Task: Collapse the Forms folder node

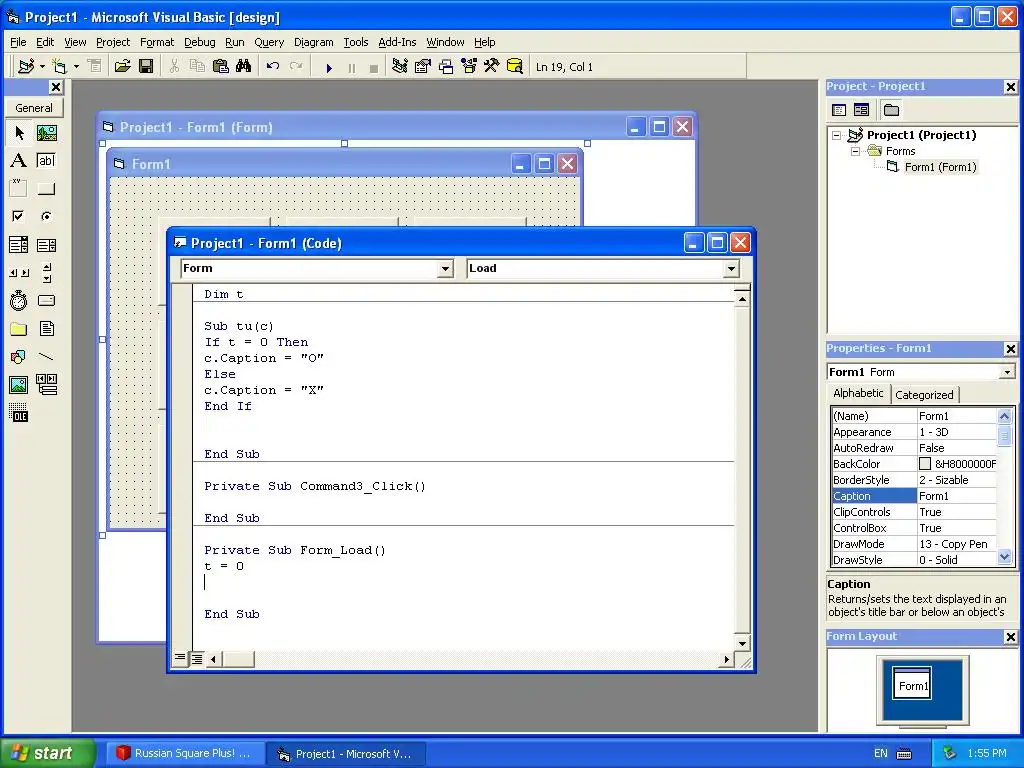Action: click(856, 151)
